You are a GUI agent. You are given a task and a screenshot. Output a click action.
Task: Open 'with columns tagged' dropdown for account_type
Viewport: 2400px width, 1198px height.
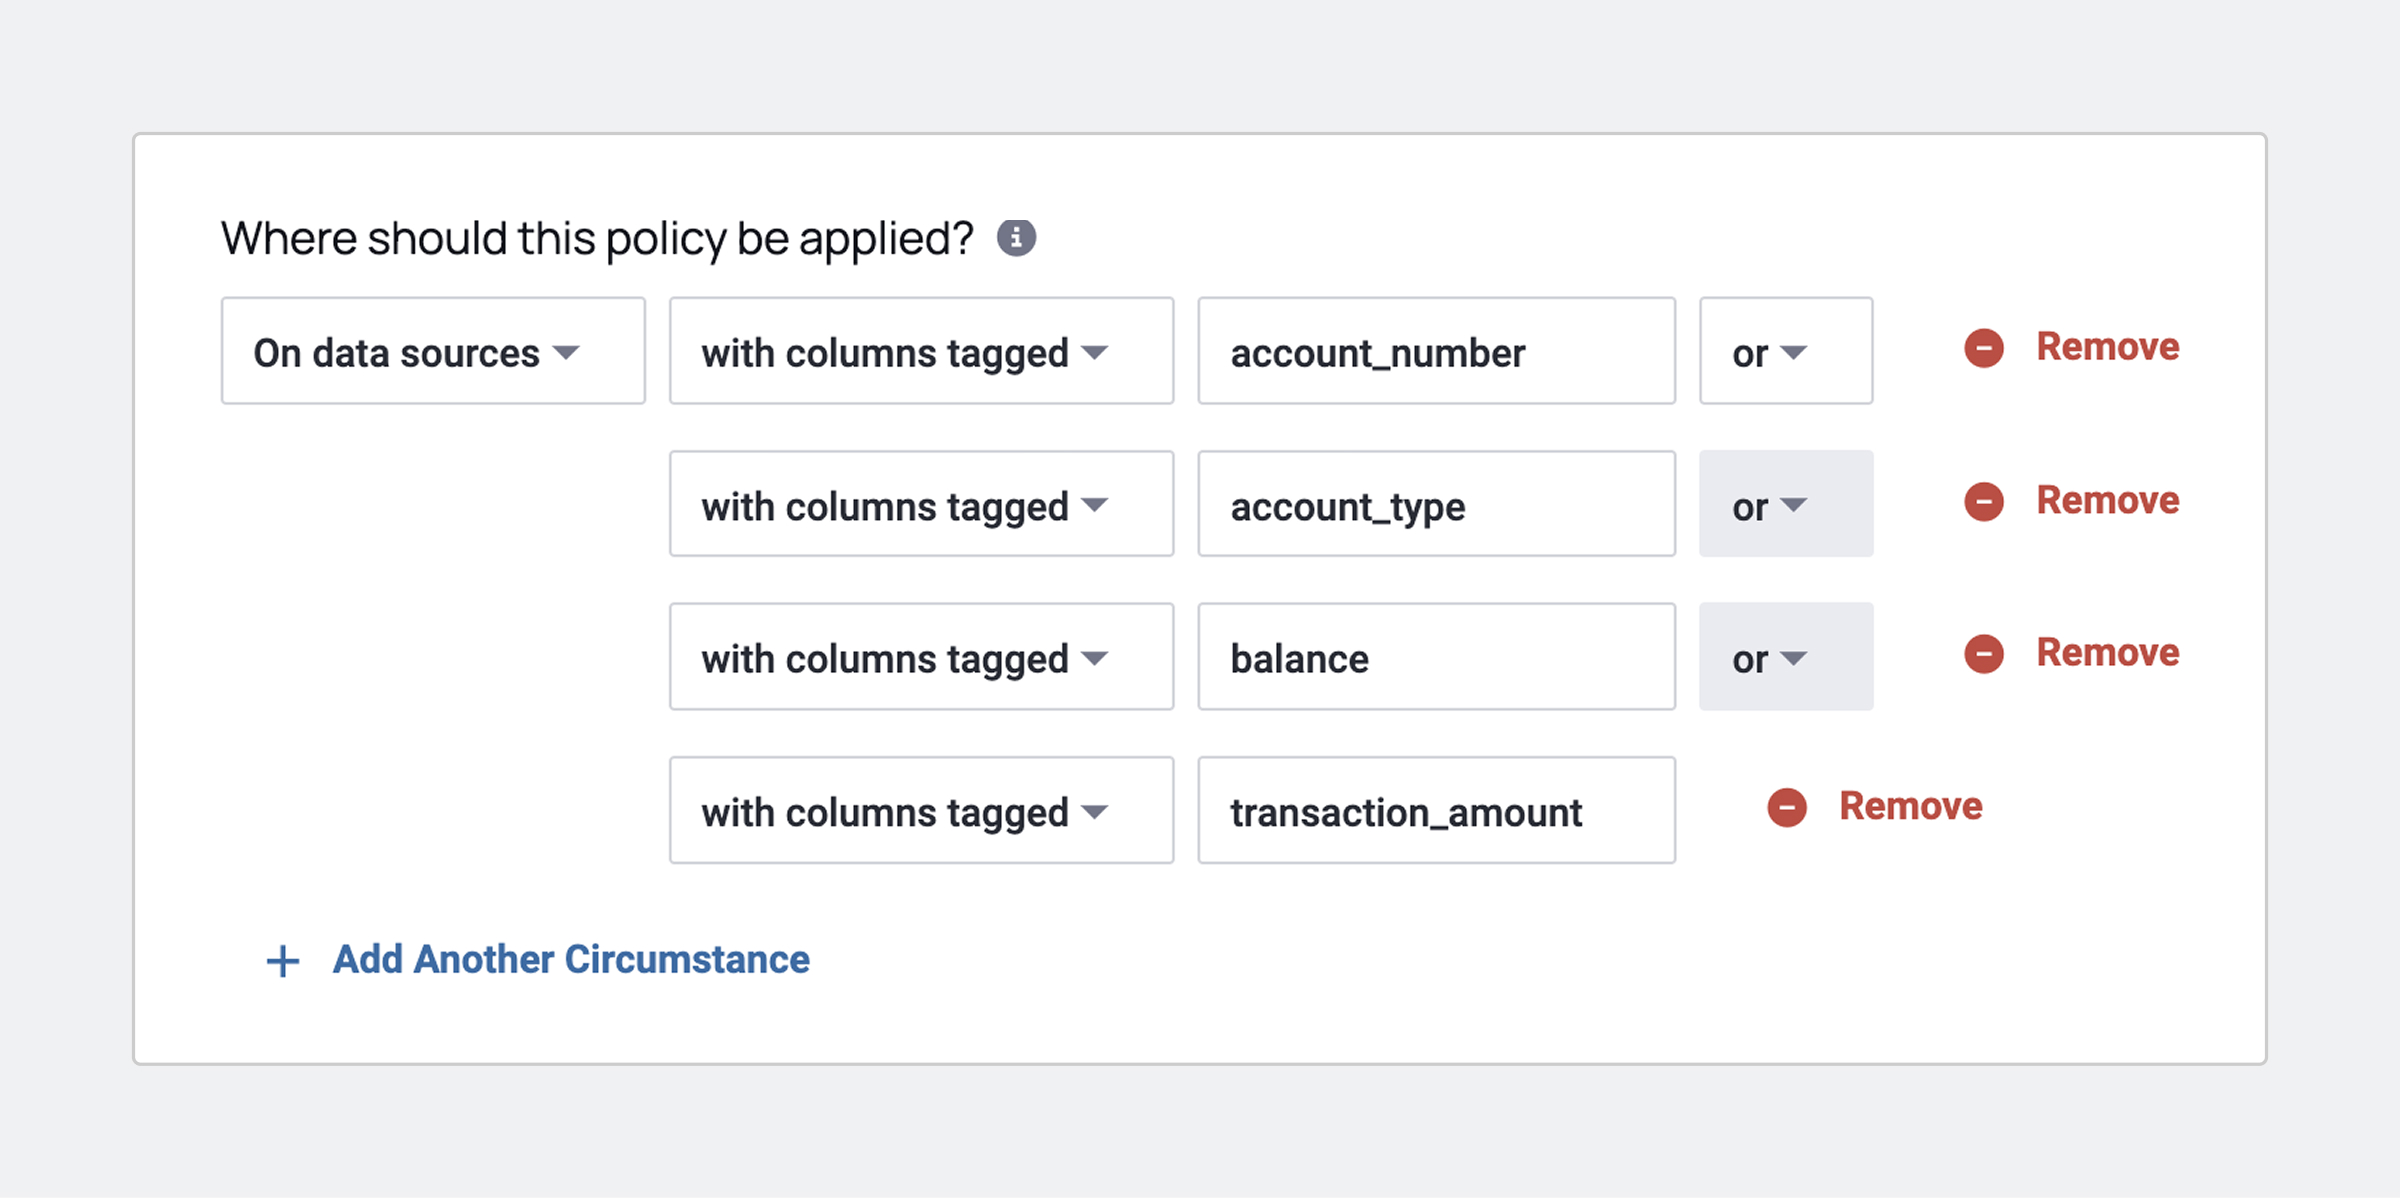point(921,504)
